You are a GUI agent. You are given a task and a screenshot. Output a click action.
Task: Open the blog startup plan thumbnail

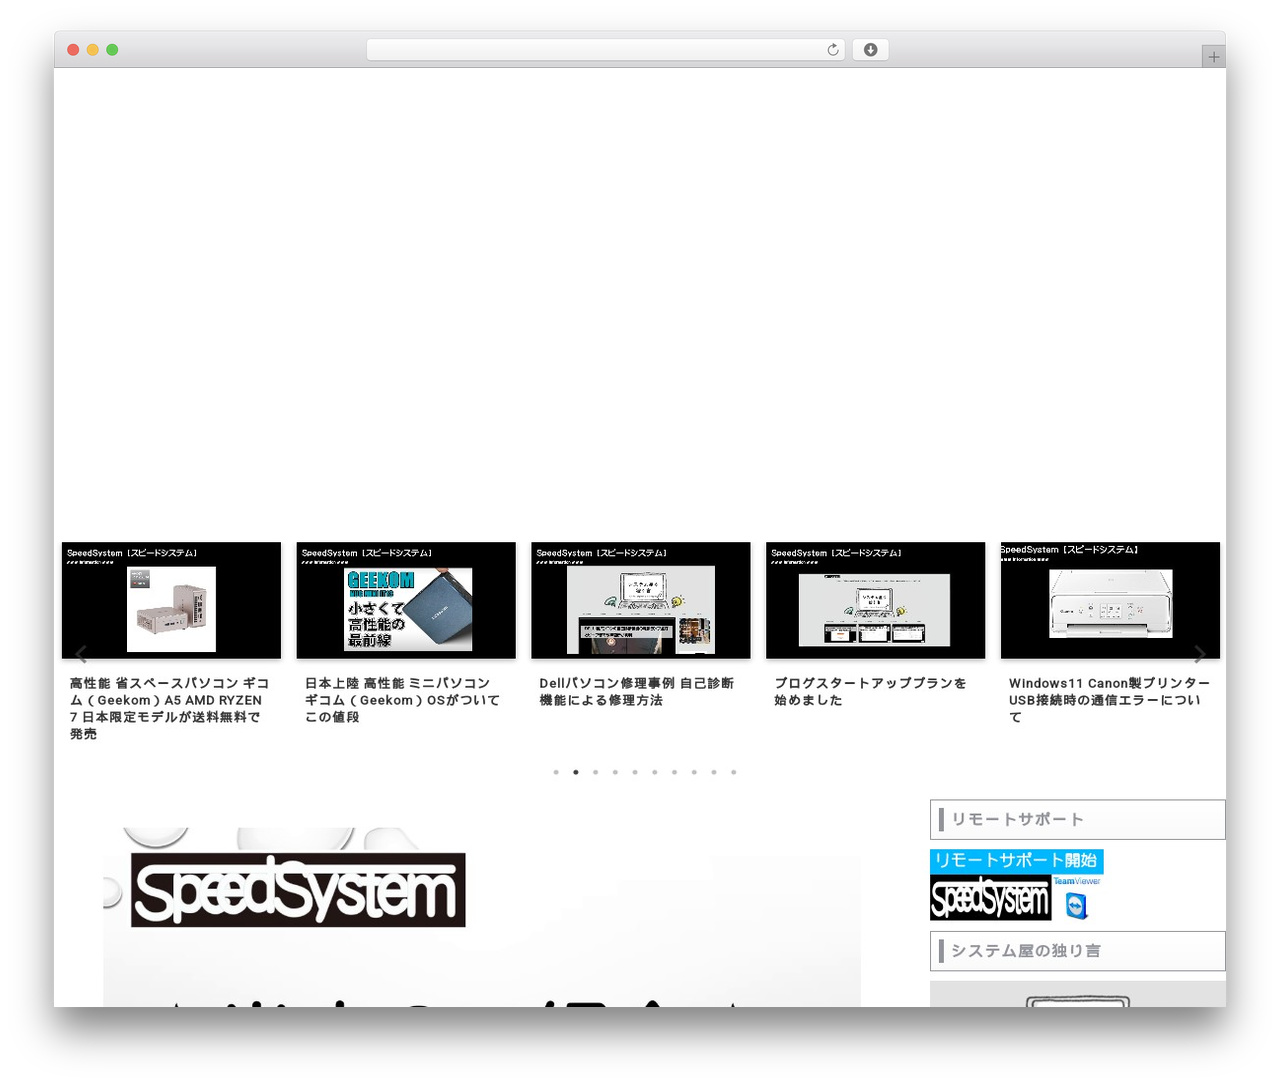[x=875, y=600]
